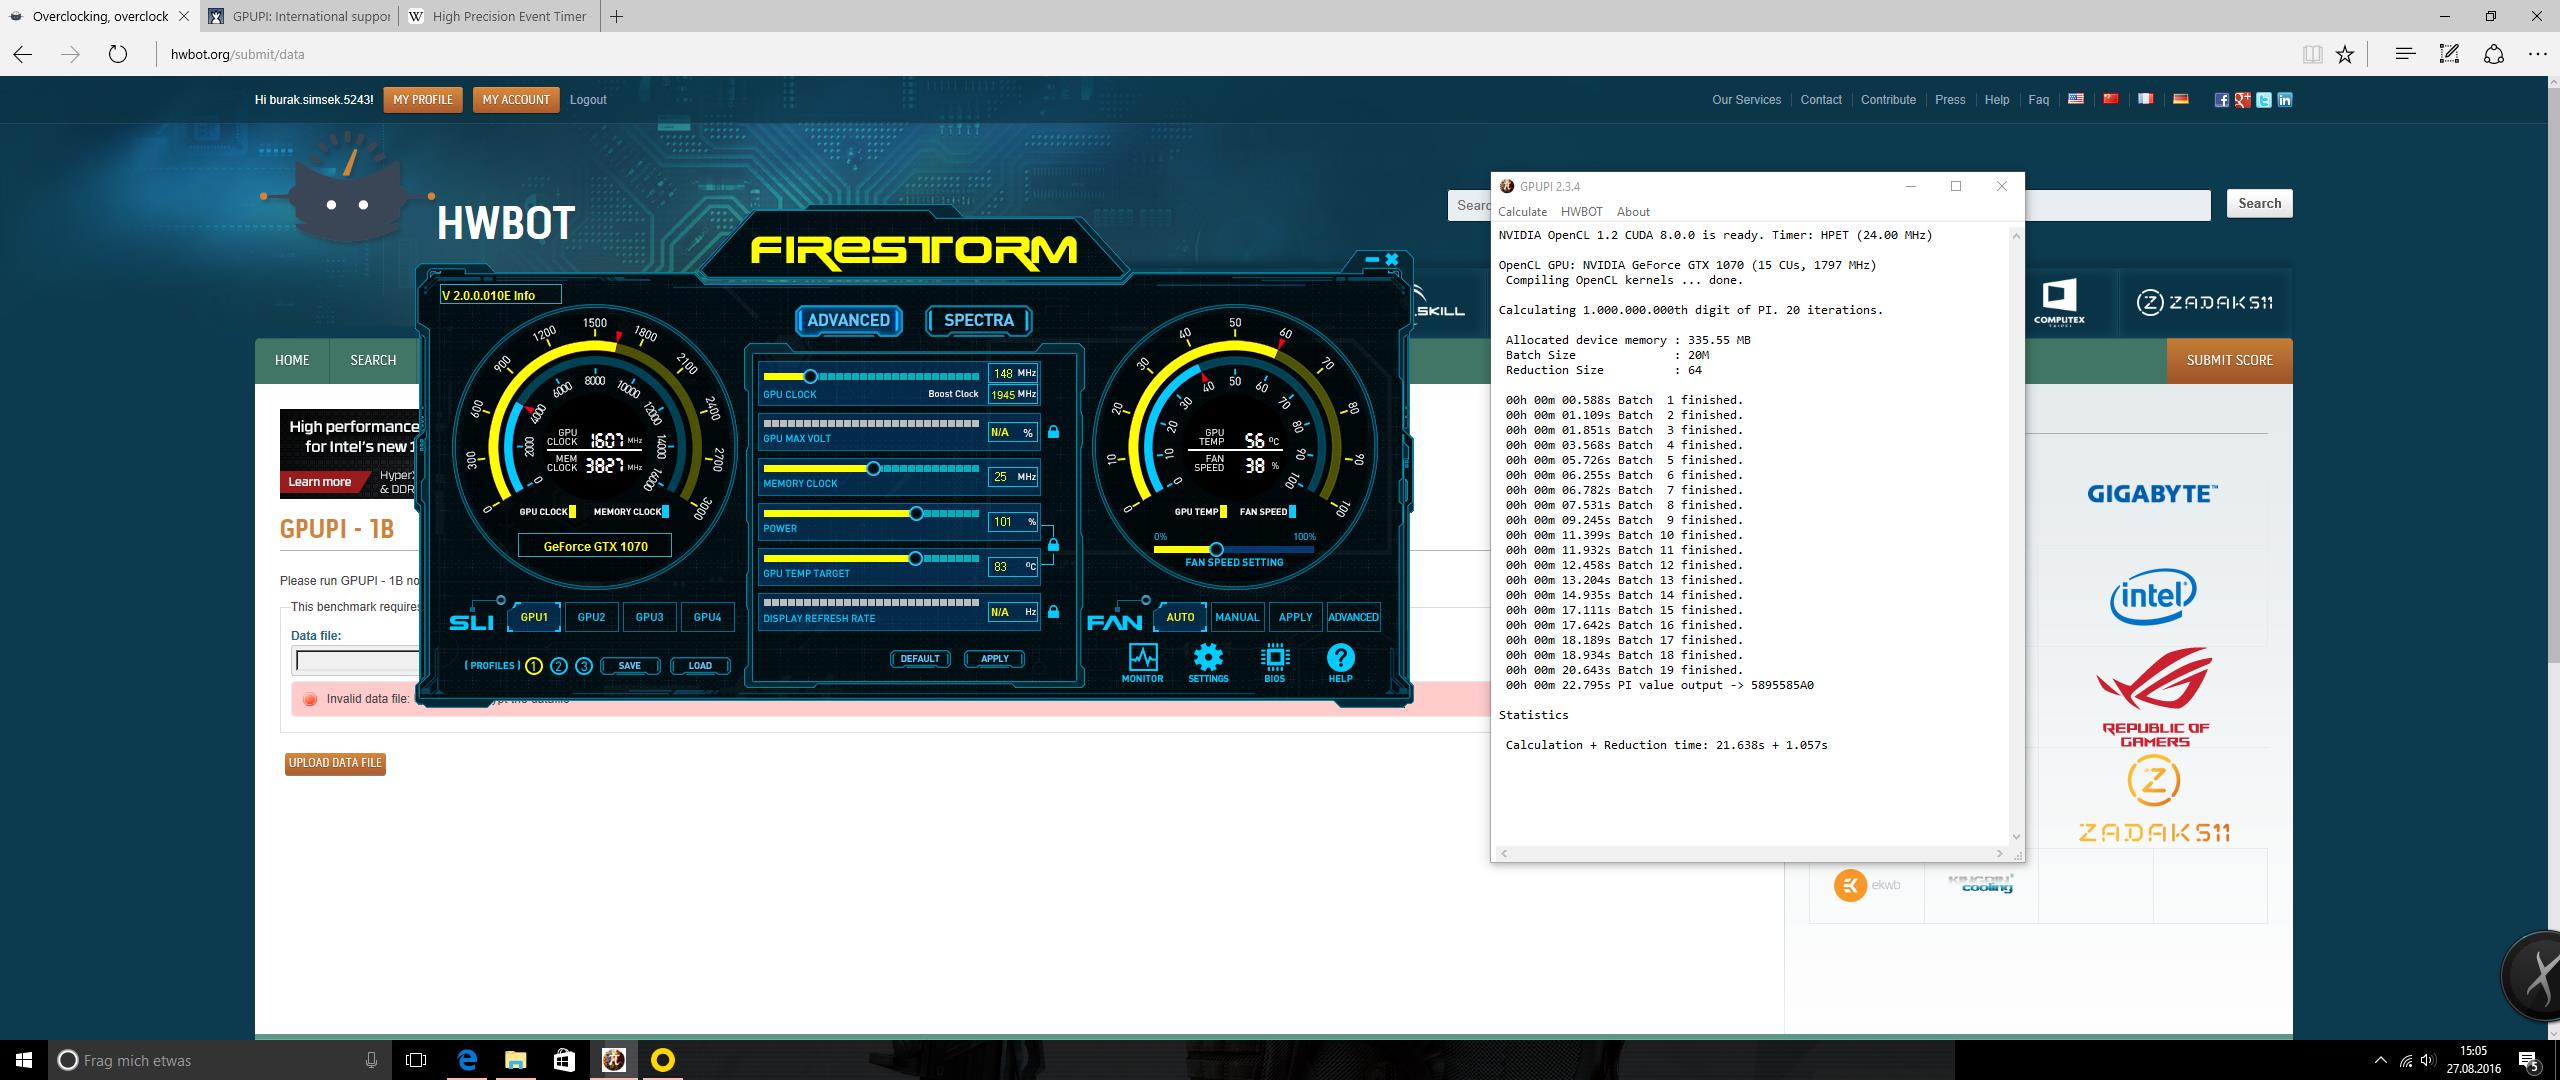Click the GPU Temp Target slider handle

(x=915, y=558)
